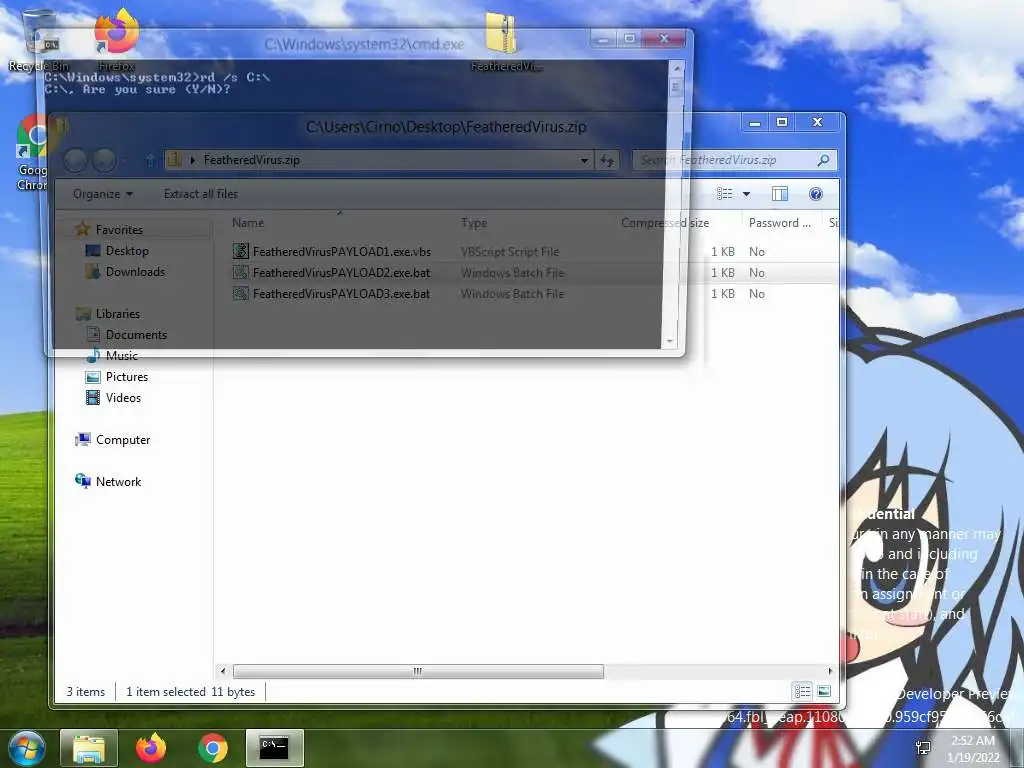Screen dimensions: 1024x768
Task: Click Extract all files
Action: (200, 194)
